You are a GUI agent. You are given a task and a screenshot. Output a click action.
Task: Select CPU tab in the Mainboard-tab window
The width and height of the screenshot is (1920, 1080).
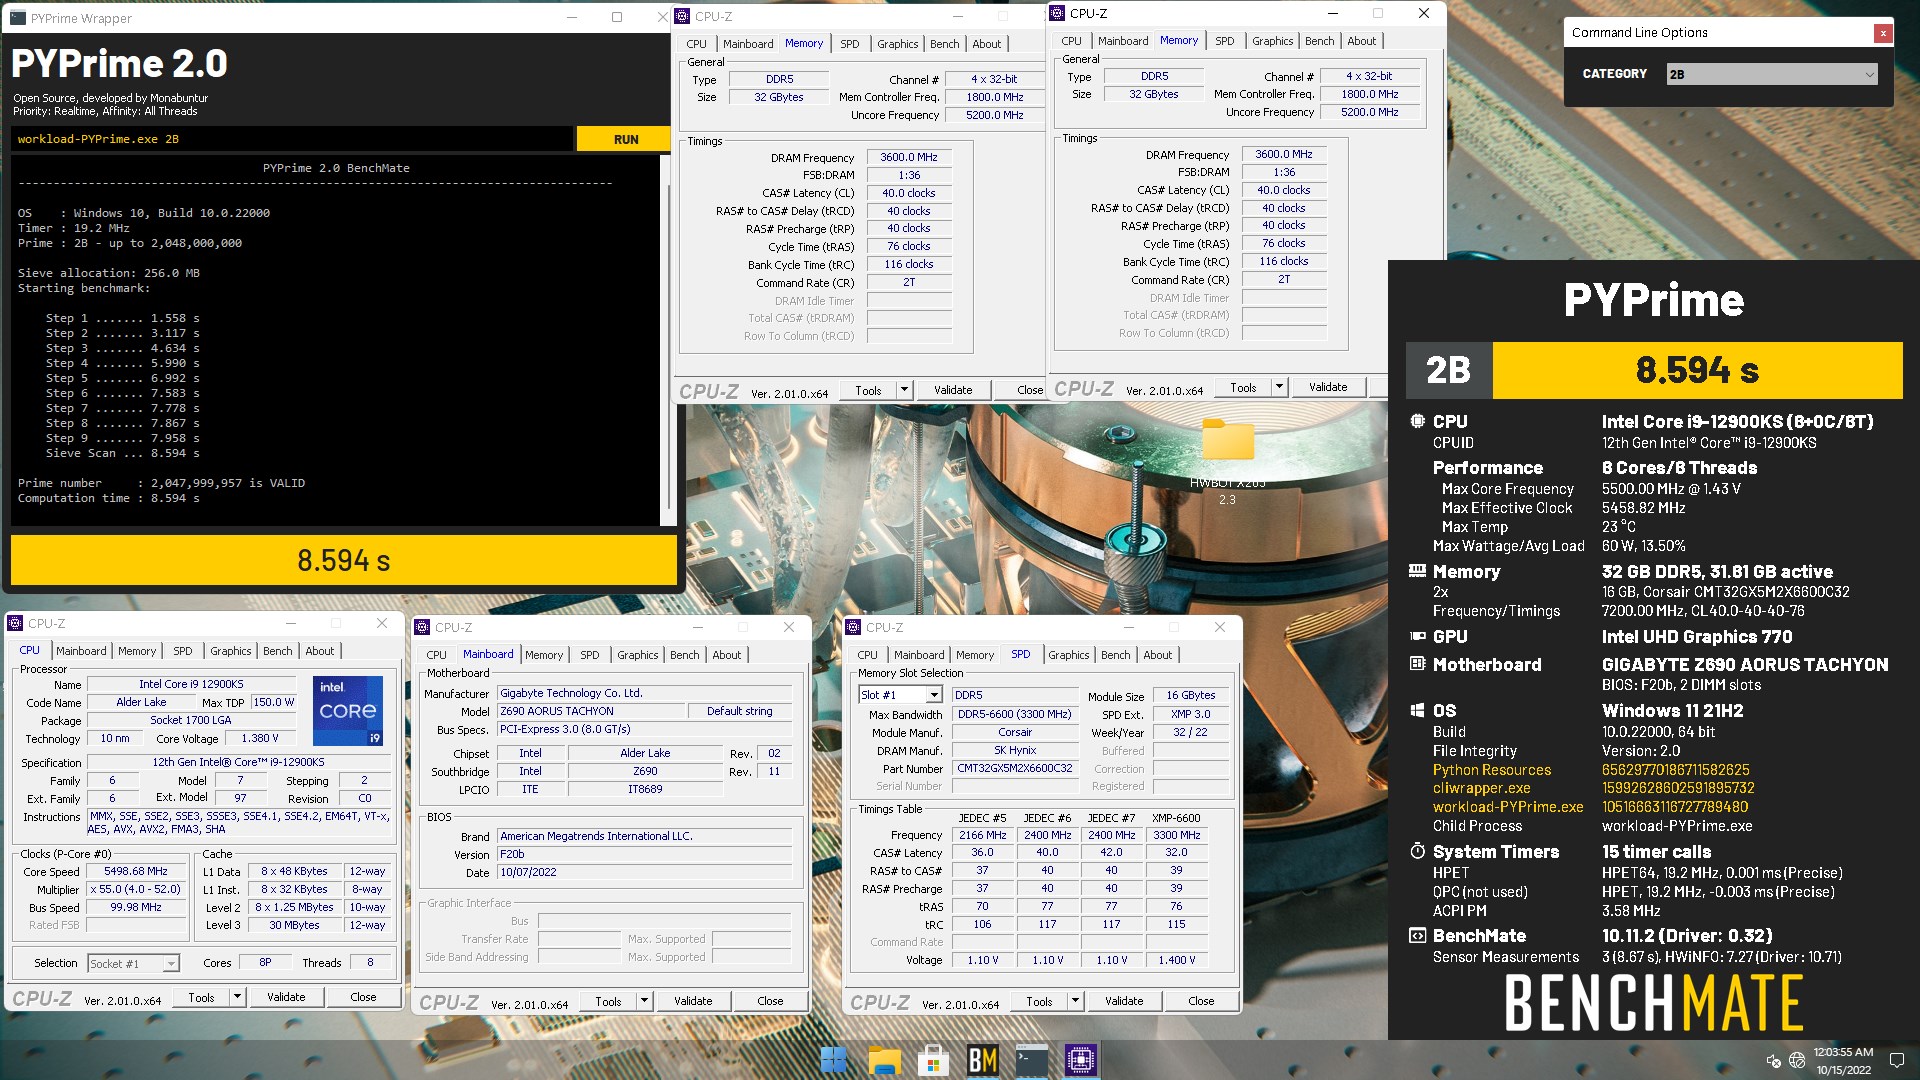[437, 655]
